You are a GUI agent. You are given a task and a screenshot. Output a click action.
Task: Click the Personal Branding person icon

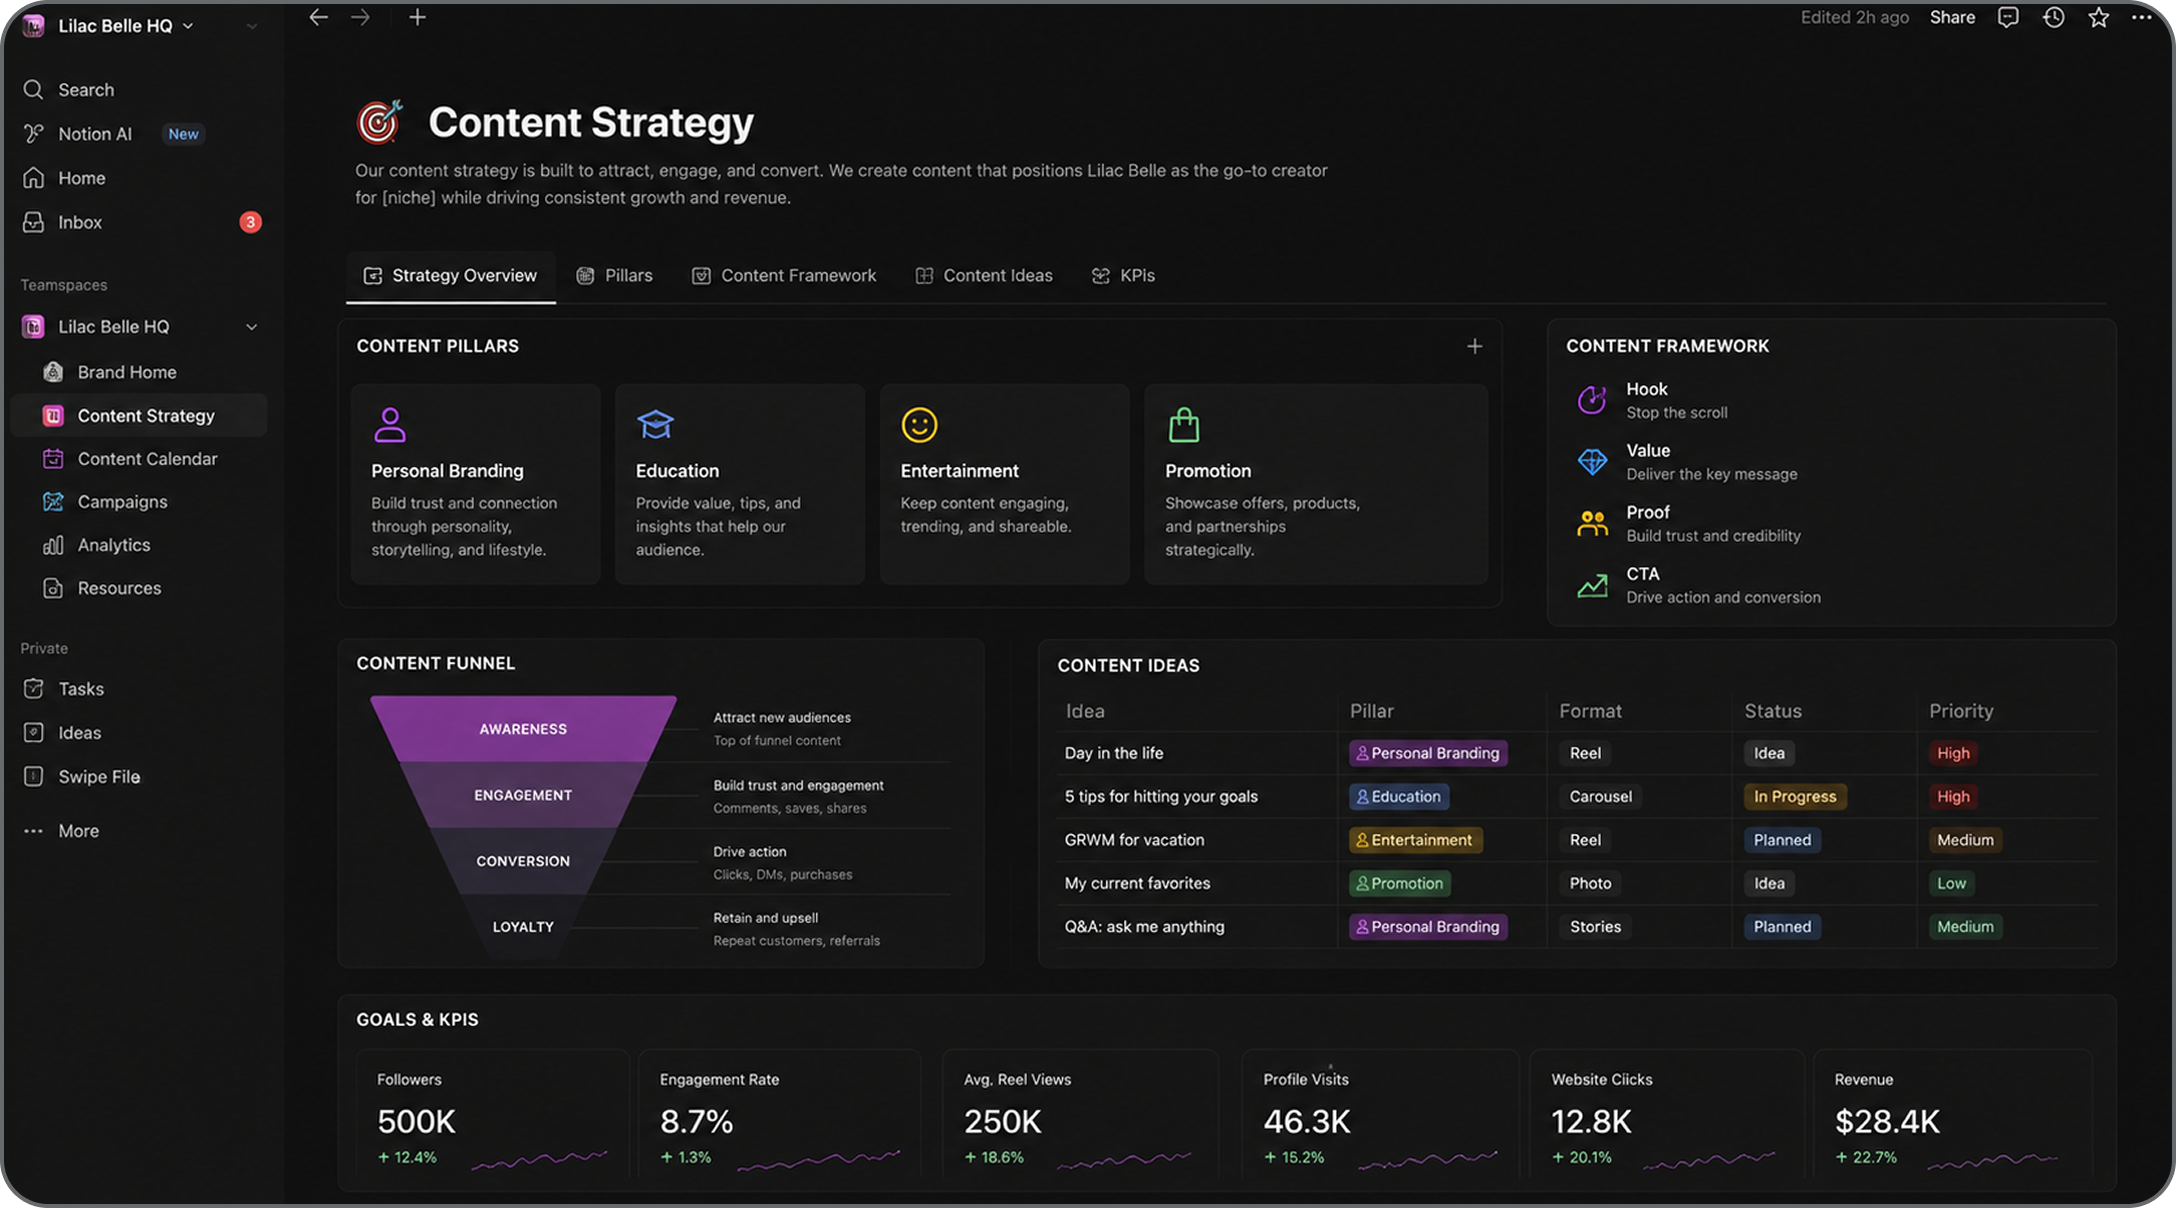(389, 424)
